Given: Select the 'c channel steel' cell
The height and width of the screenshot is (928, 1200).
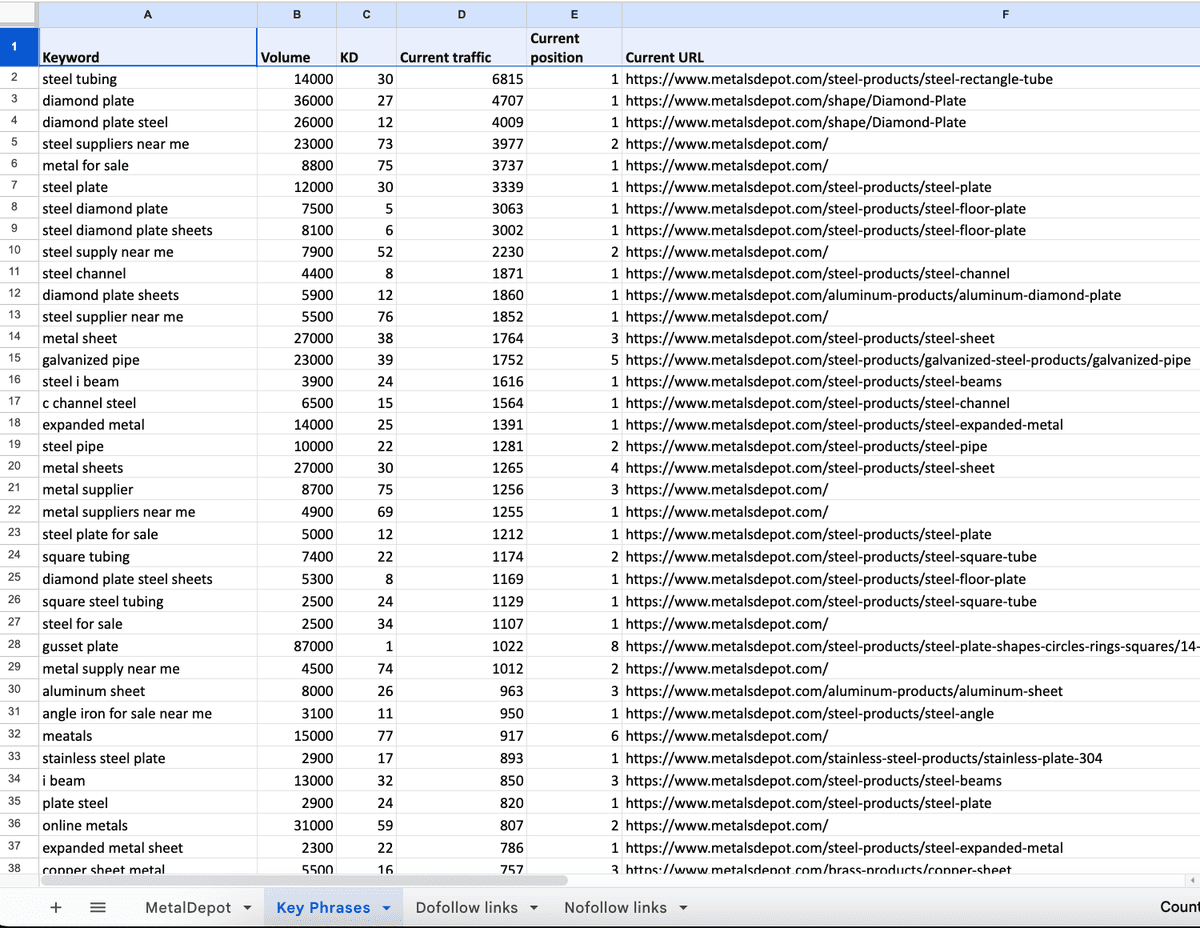Looking at the screenshot, I should 148,403.
